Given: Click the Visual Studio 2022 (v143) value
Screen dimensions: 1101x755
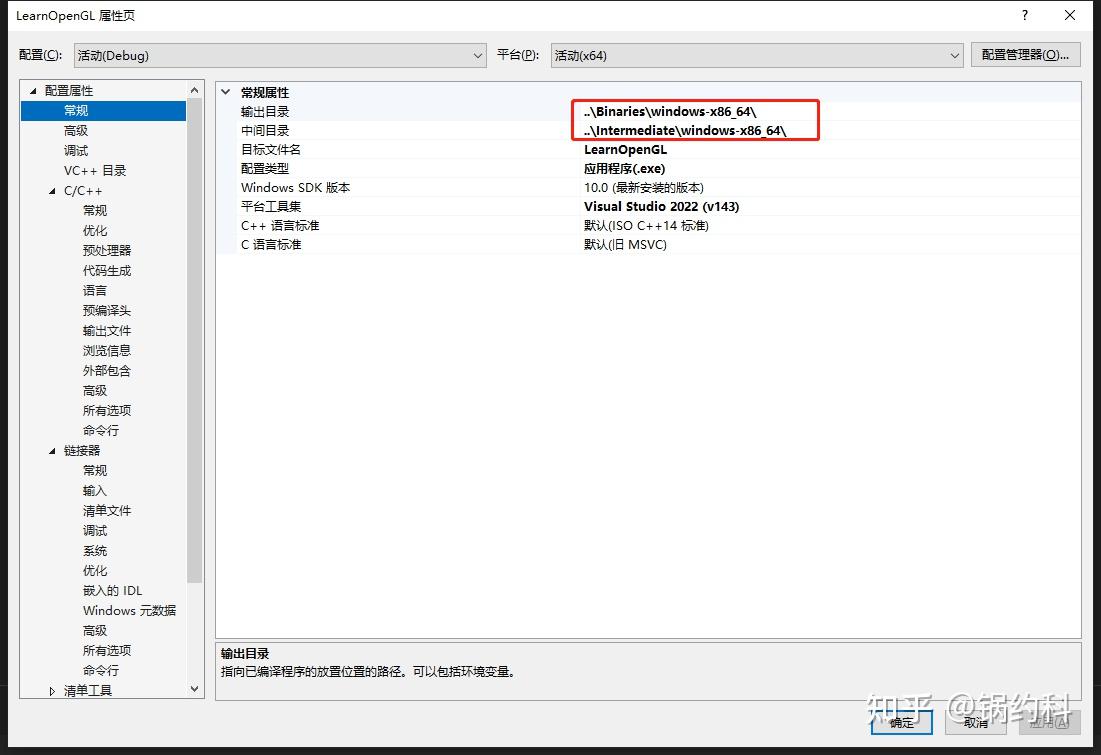Looking at the screenshot, I should (661, 206).
